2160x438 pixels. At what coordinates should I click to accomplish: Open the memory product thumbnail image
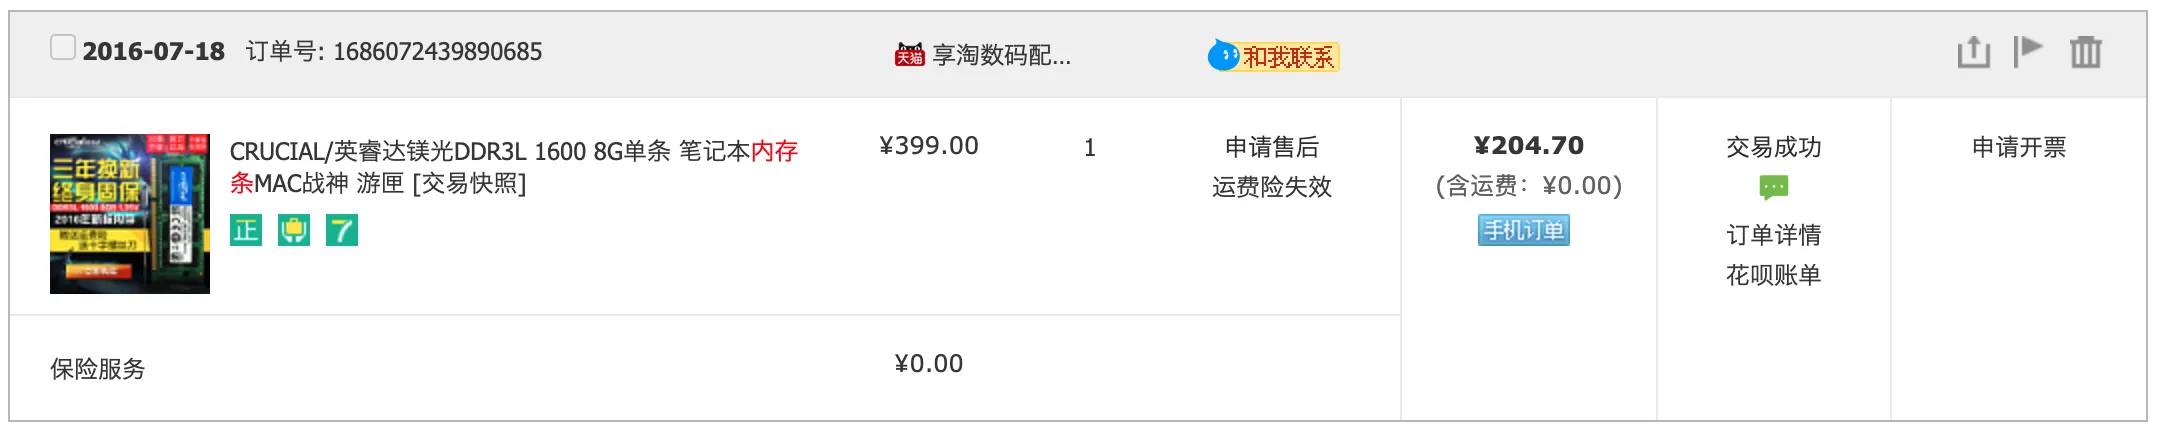coord(130,214)
